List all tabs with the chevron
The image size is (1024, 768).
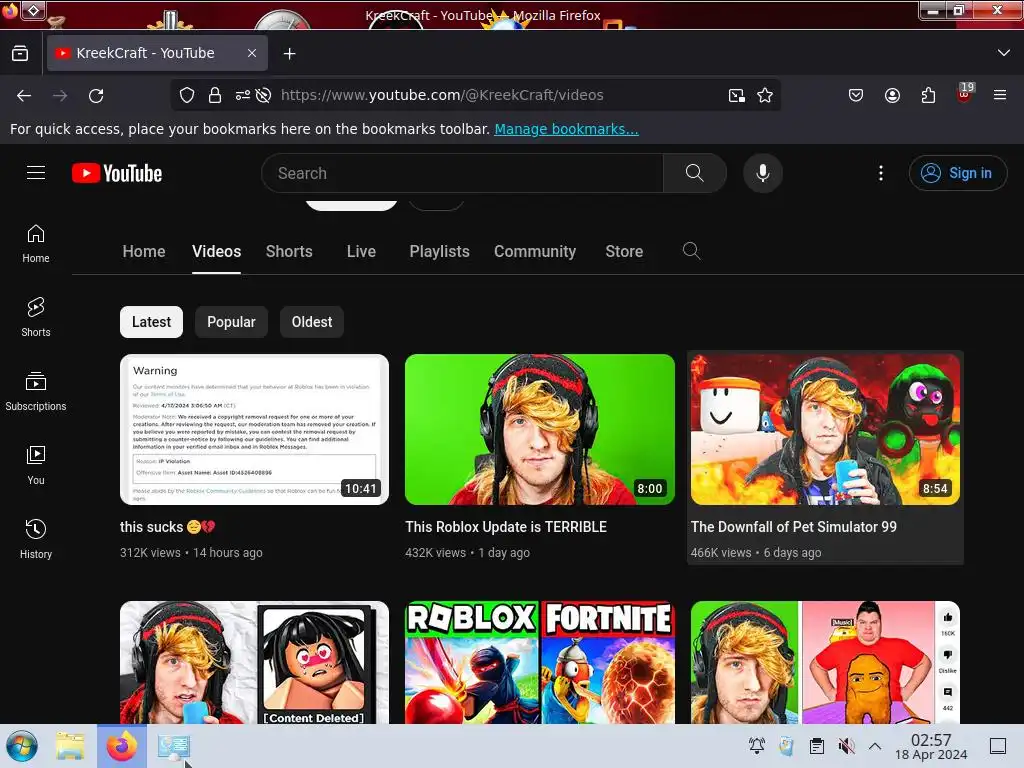1004,53
